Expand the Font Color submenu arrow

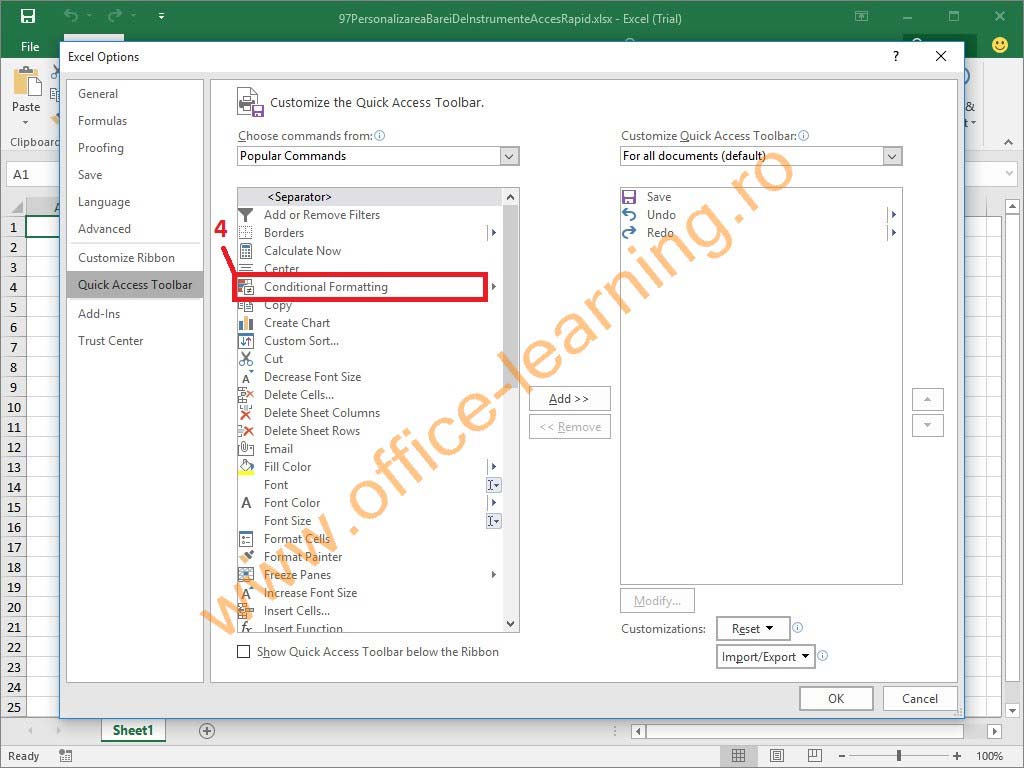click(x=494, y=503)
